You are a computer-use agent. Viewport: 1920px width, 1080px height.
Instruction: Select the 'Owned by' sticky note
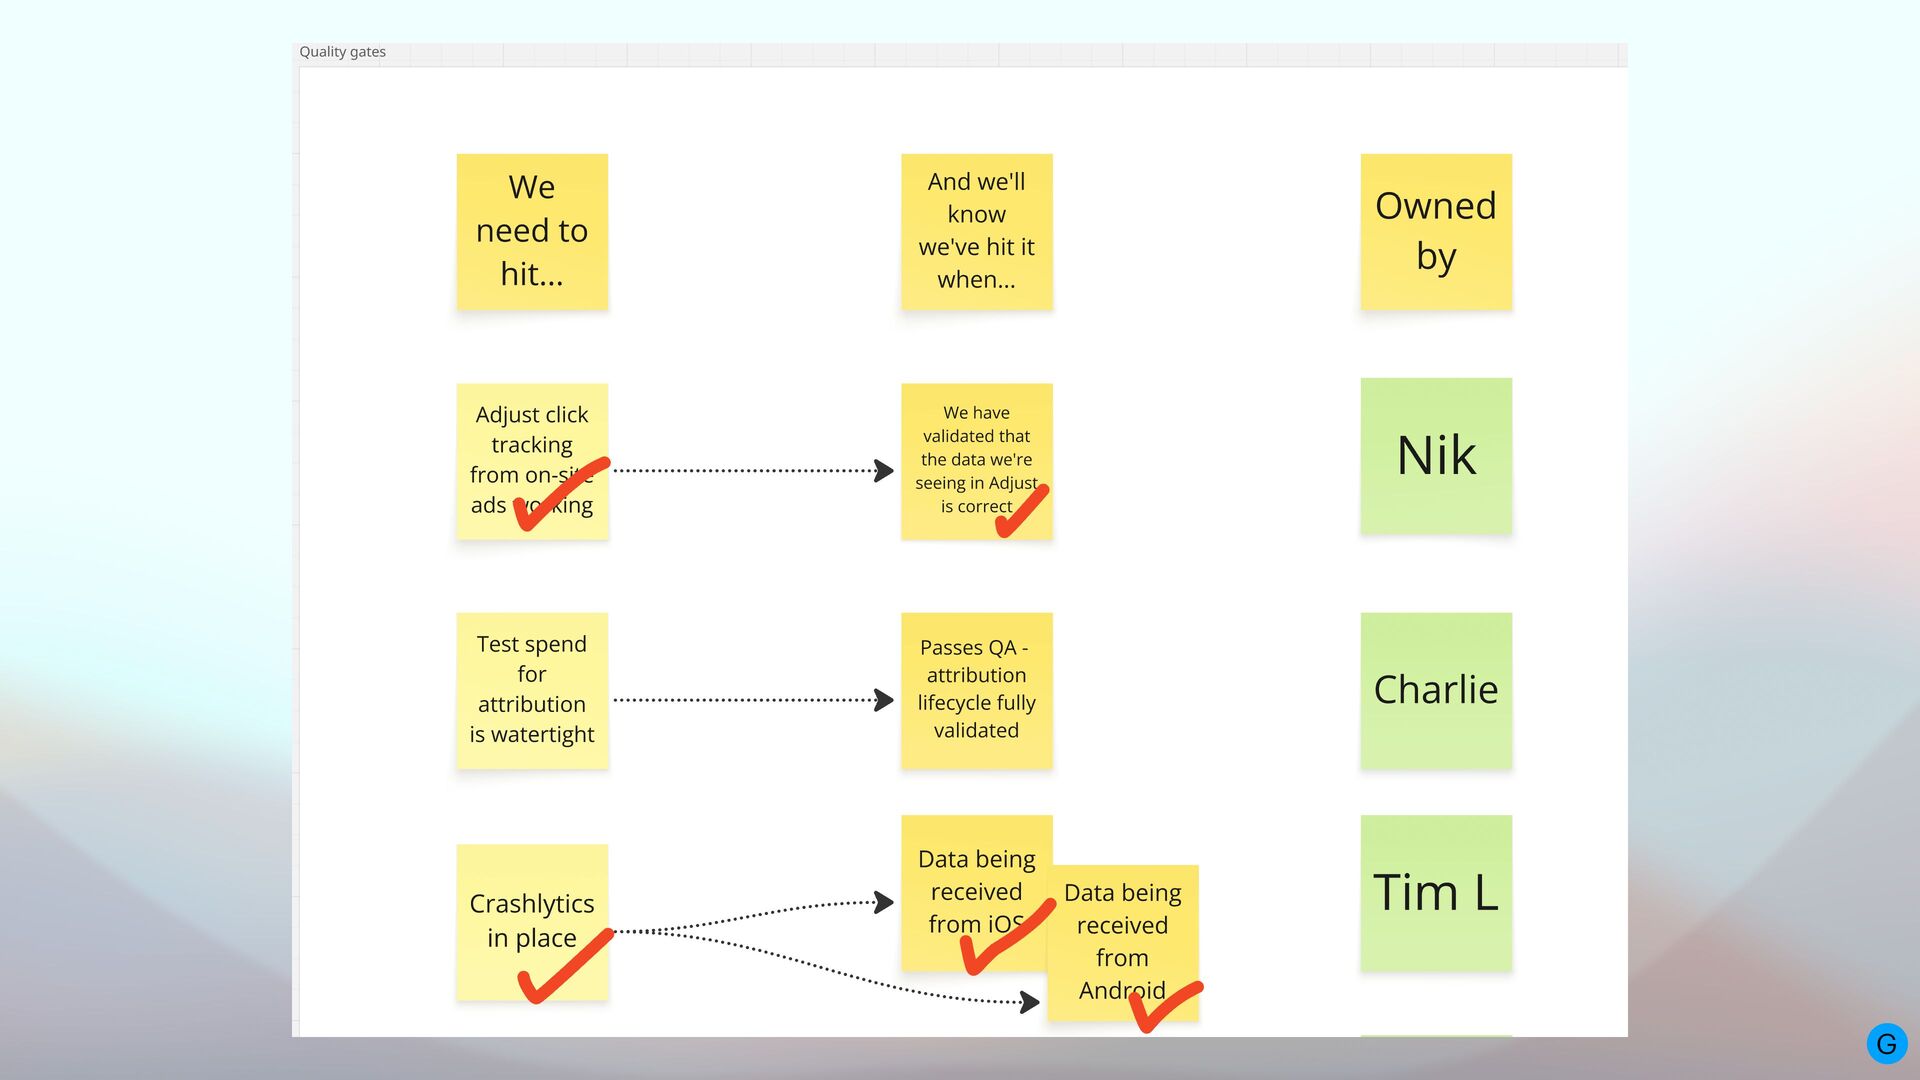tap(1436, 231)
